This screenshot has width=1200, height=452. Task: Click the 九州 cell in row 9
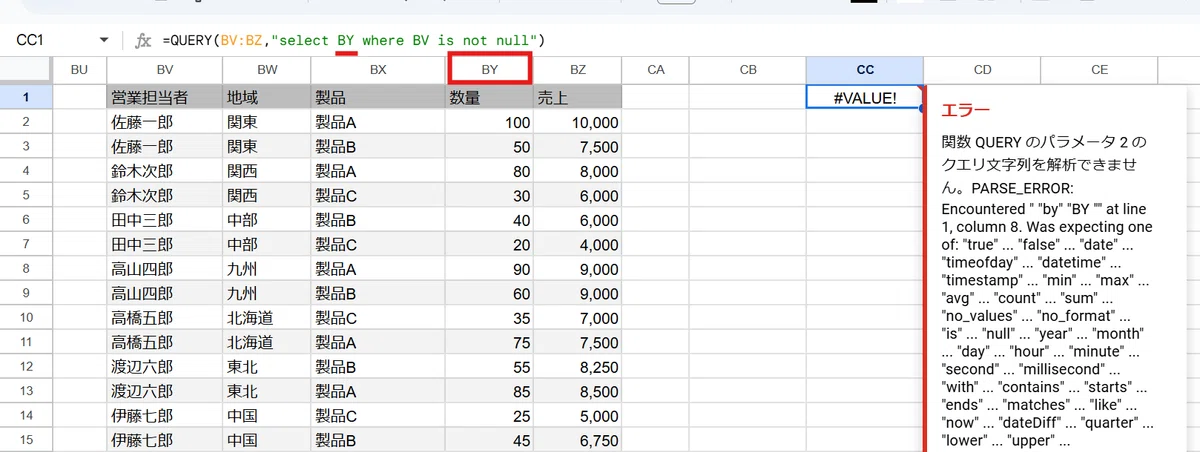click(x=267, y=293)
